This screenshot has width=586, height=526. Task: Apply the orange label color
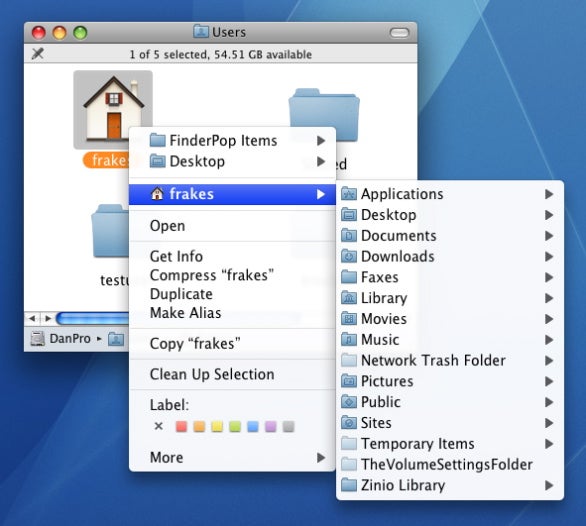[199, 426]
